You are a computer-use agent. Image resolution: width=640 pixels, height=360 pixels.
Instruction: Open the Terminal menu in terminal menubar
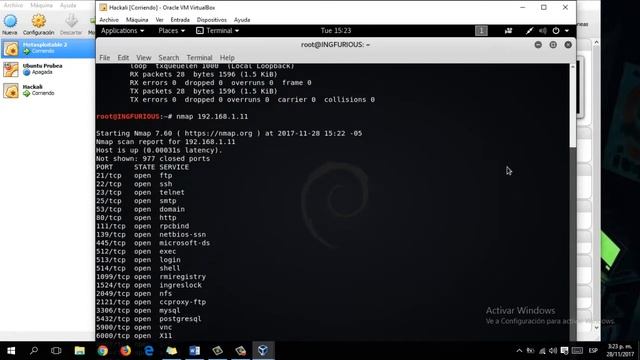tap(199, 58)
